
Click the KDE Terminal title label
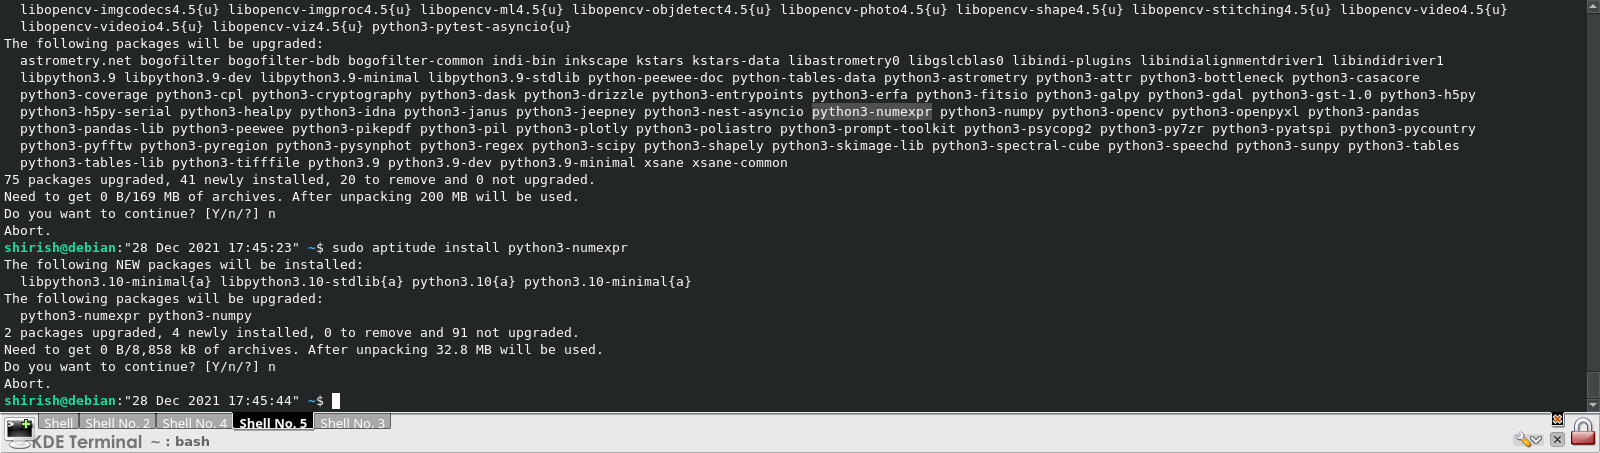pos(86,442)
